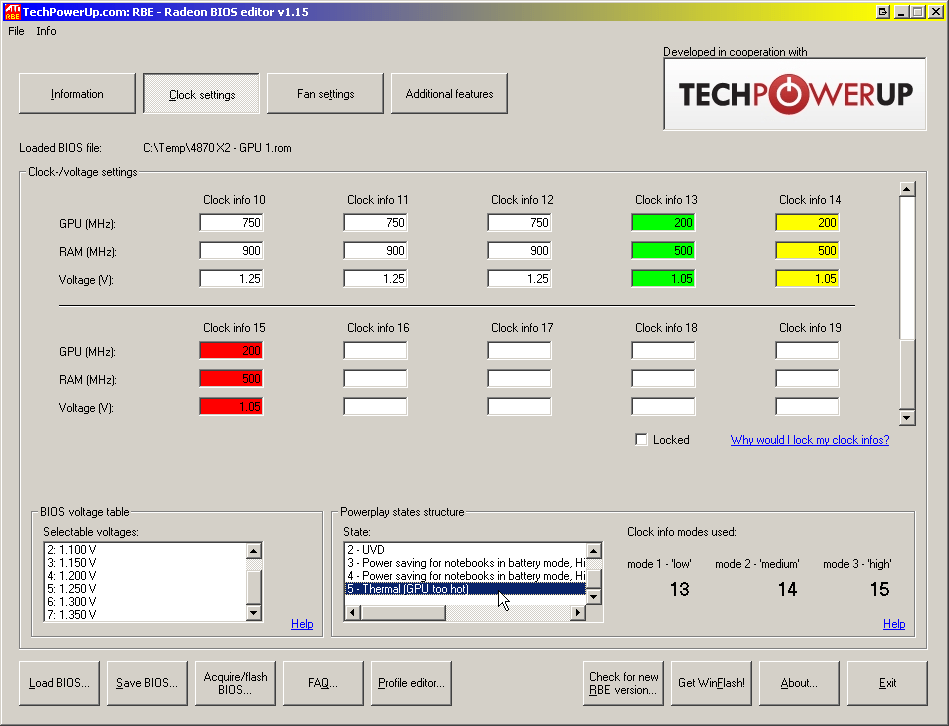Click the Get WinFlash! button
Viewport: 949px width, 726px height.
711,682
